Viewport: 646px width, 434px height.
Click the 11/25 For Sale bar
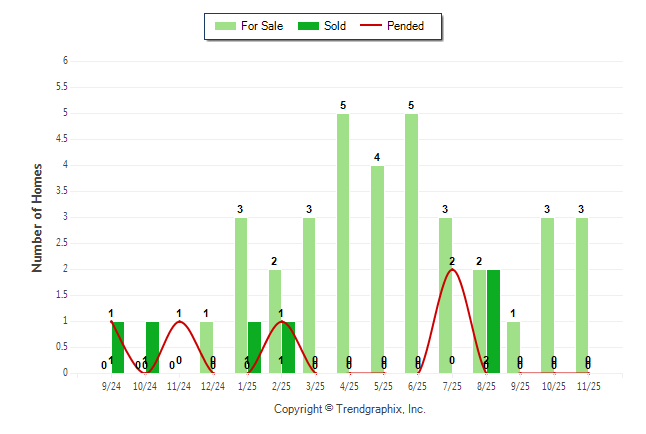(x=582, y=295)
